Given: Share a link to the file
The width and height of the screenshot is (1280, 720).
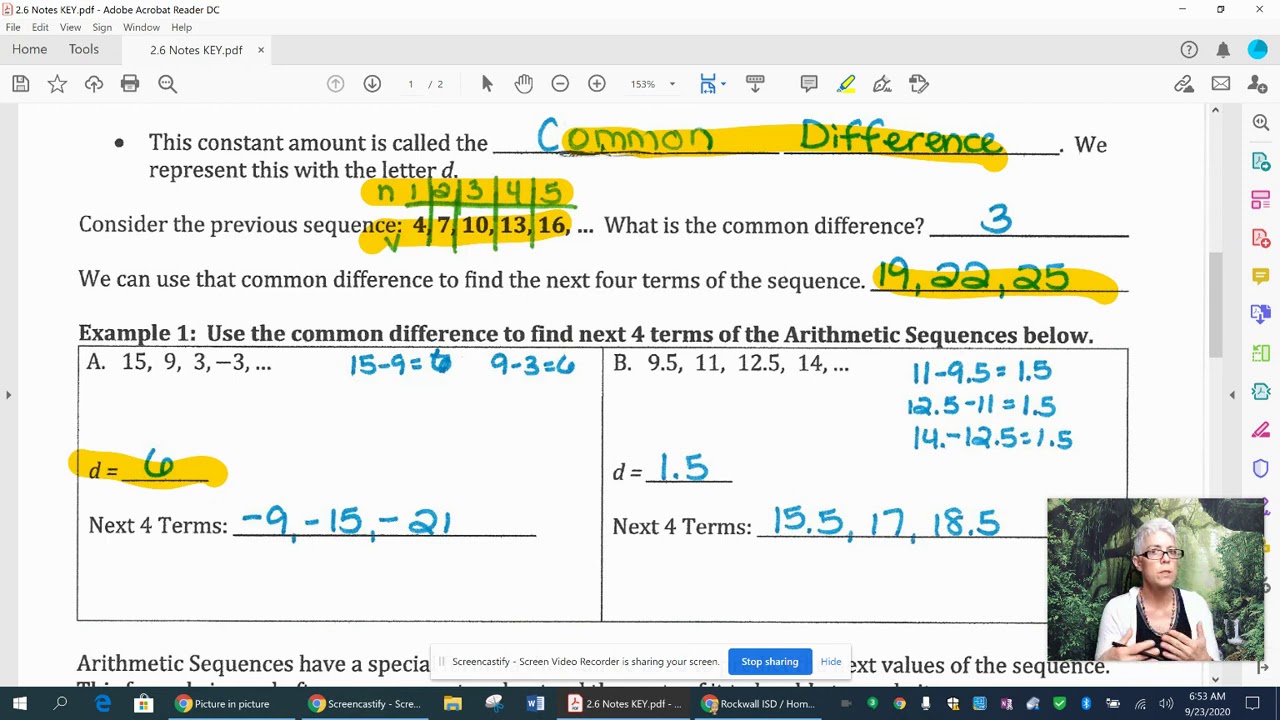Looking at the screenshot, I should 1184,84.
